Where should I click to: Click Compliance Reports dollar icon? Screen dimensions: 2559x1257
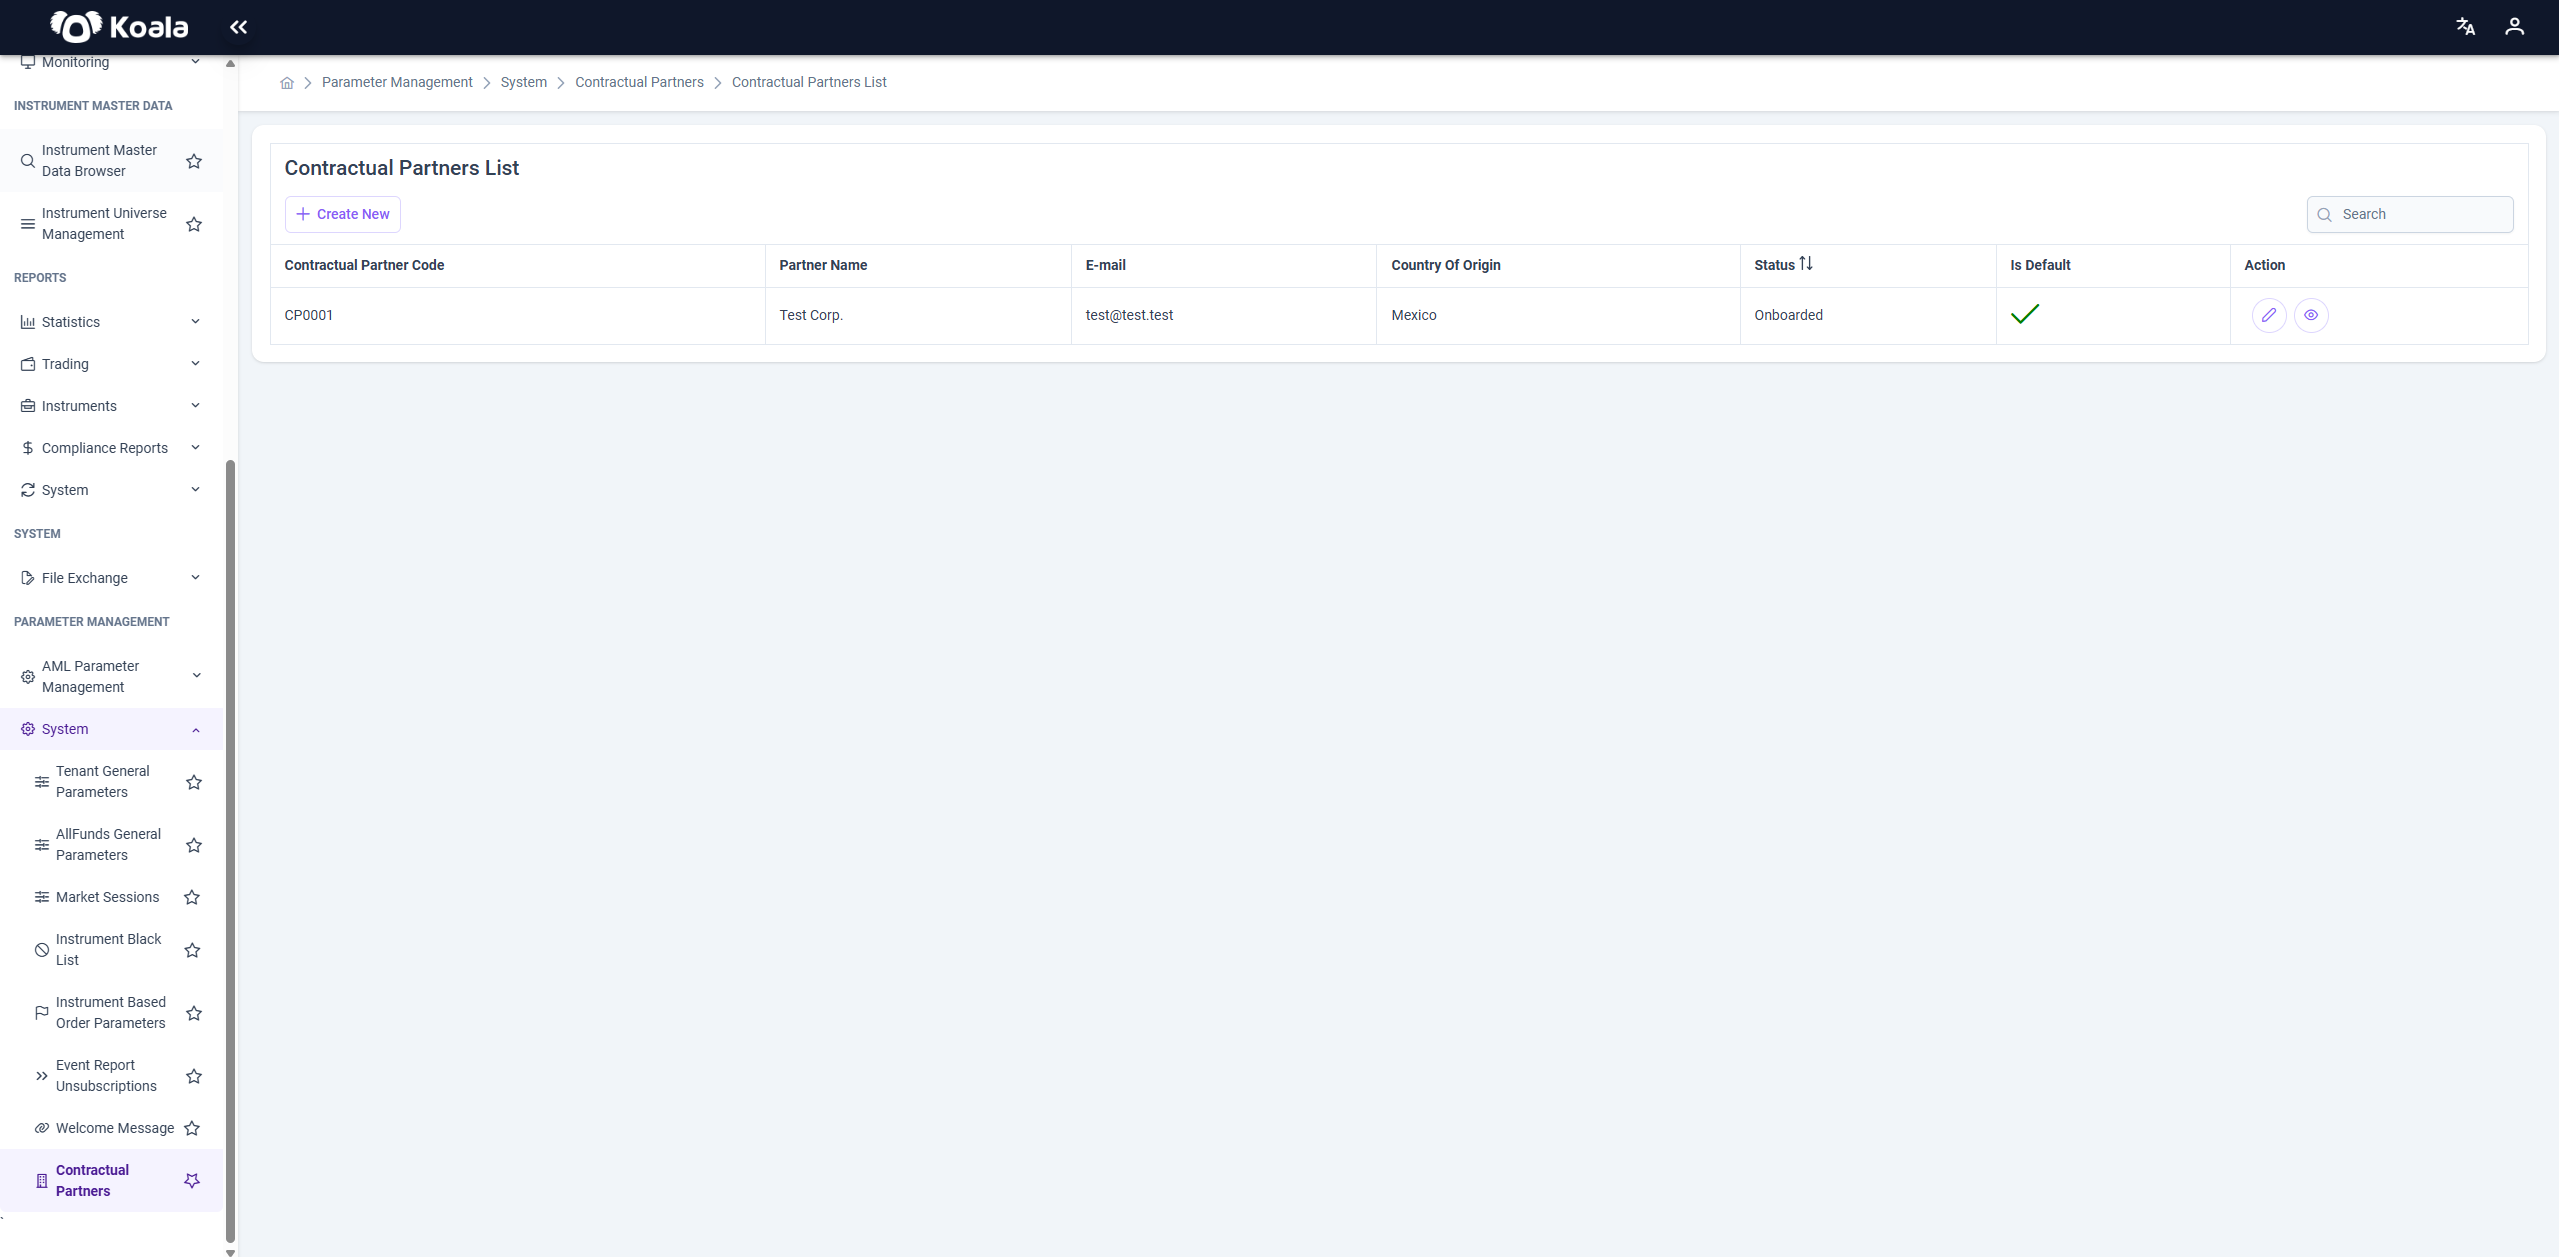click(x=28, y=448)
